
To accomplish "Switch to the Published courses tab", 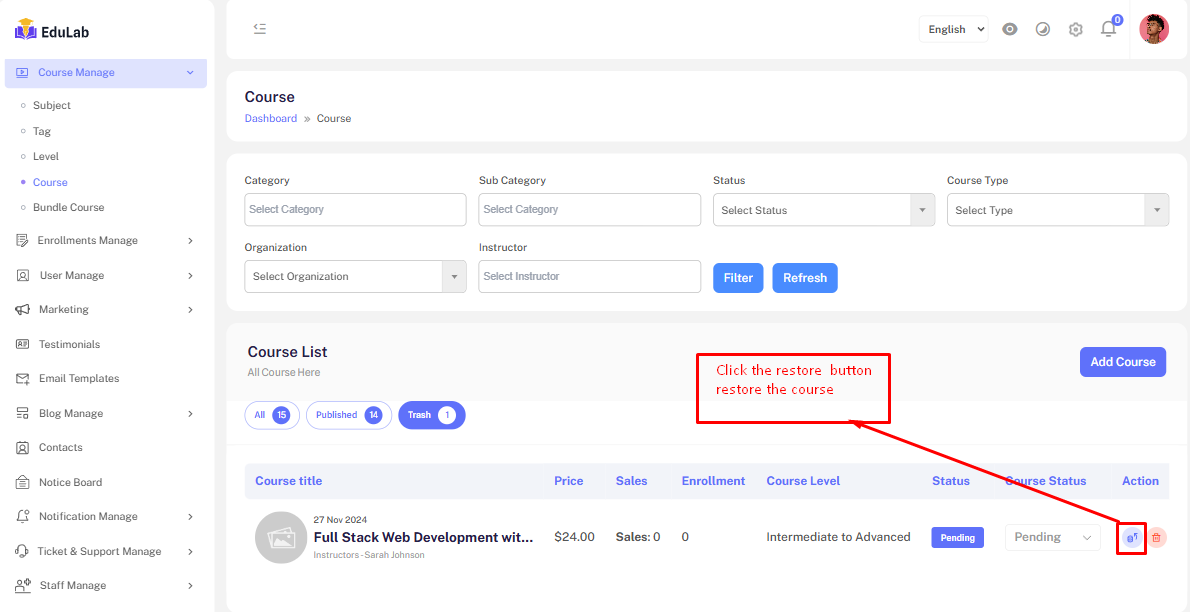I will (x=345, y=415).
